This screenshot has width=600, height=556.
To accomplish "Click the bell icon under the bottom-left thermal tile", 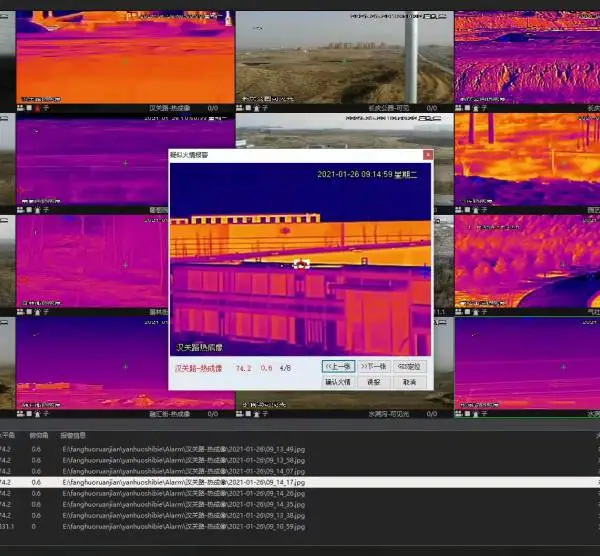I will (x=37, y=414).
